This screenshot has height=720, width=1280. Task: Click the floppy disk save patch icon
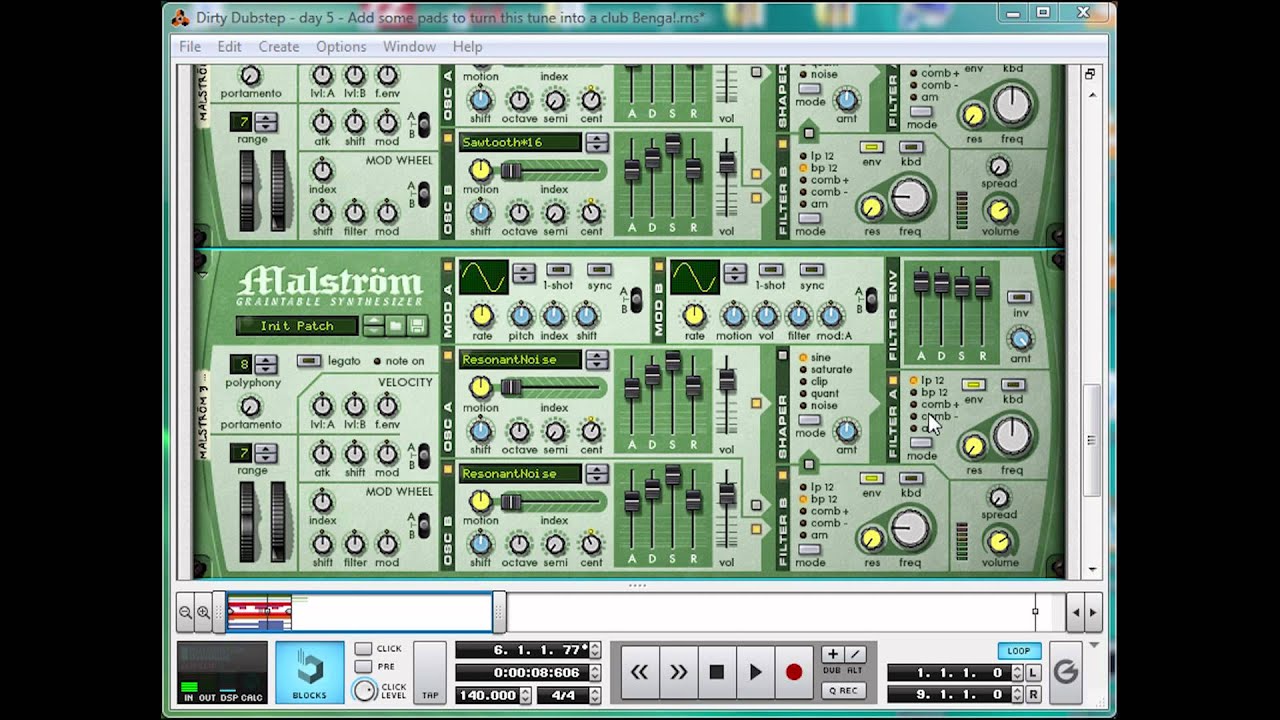(417, 326)
